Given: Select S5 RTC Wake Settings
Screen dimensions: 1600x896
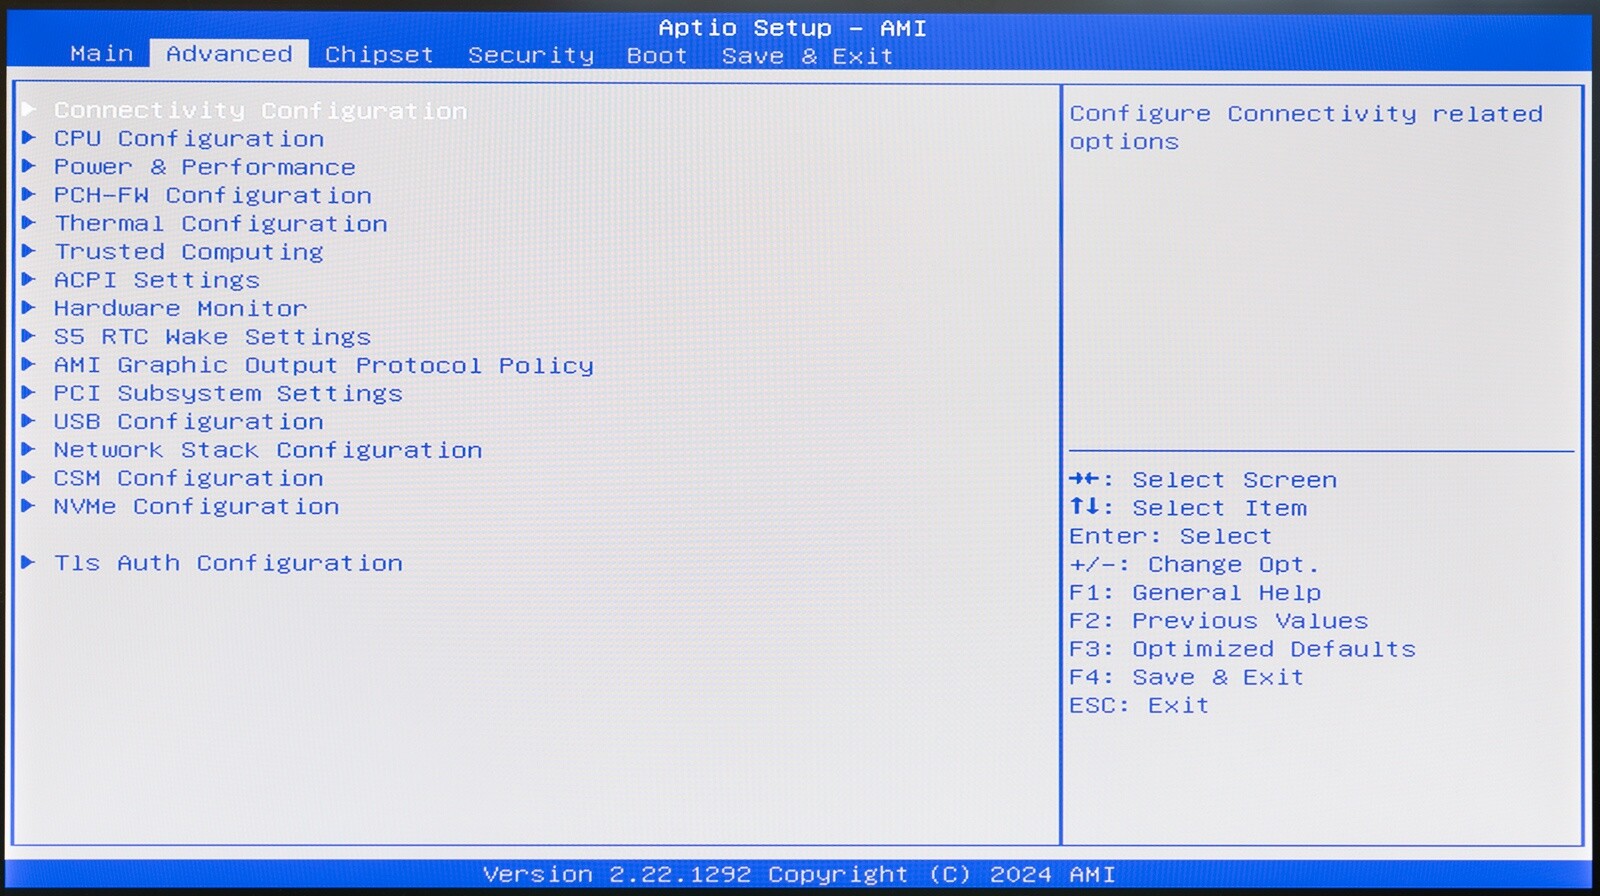Looking at the screenshot, I should (212, 336).
